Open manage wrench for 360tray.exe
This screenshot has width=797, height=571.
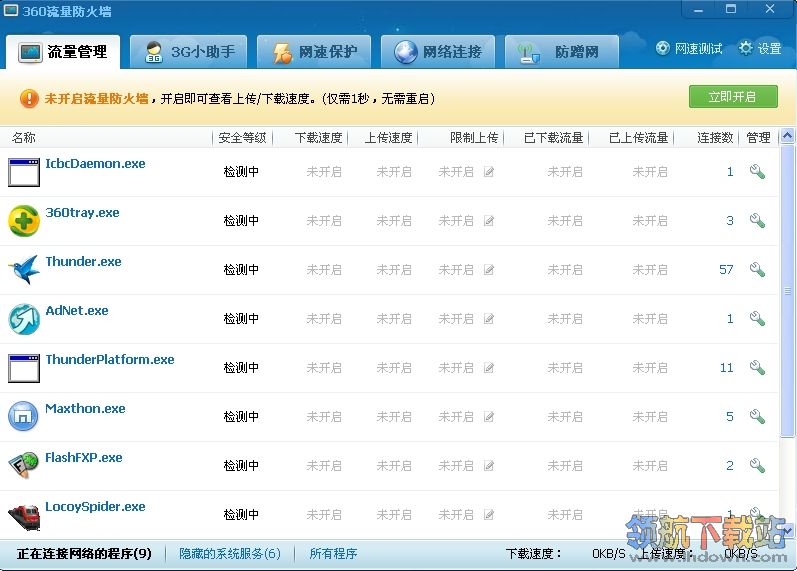(757, 221)
